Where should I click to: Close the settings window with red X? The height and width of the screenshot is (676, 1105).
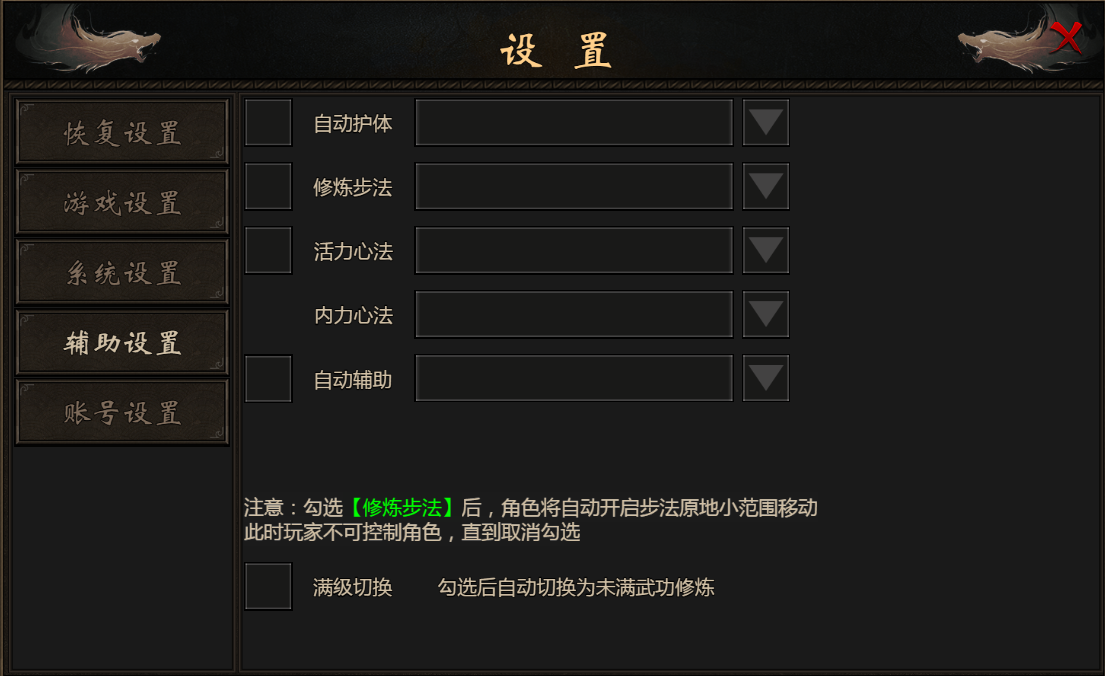[x=1067, y=37]
